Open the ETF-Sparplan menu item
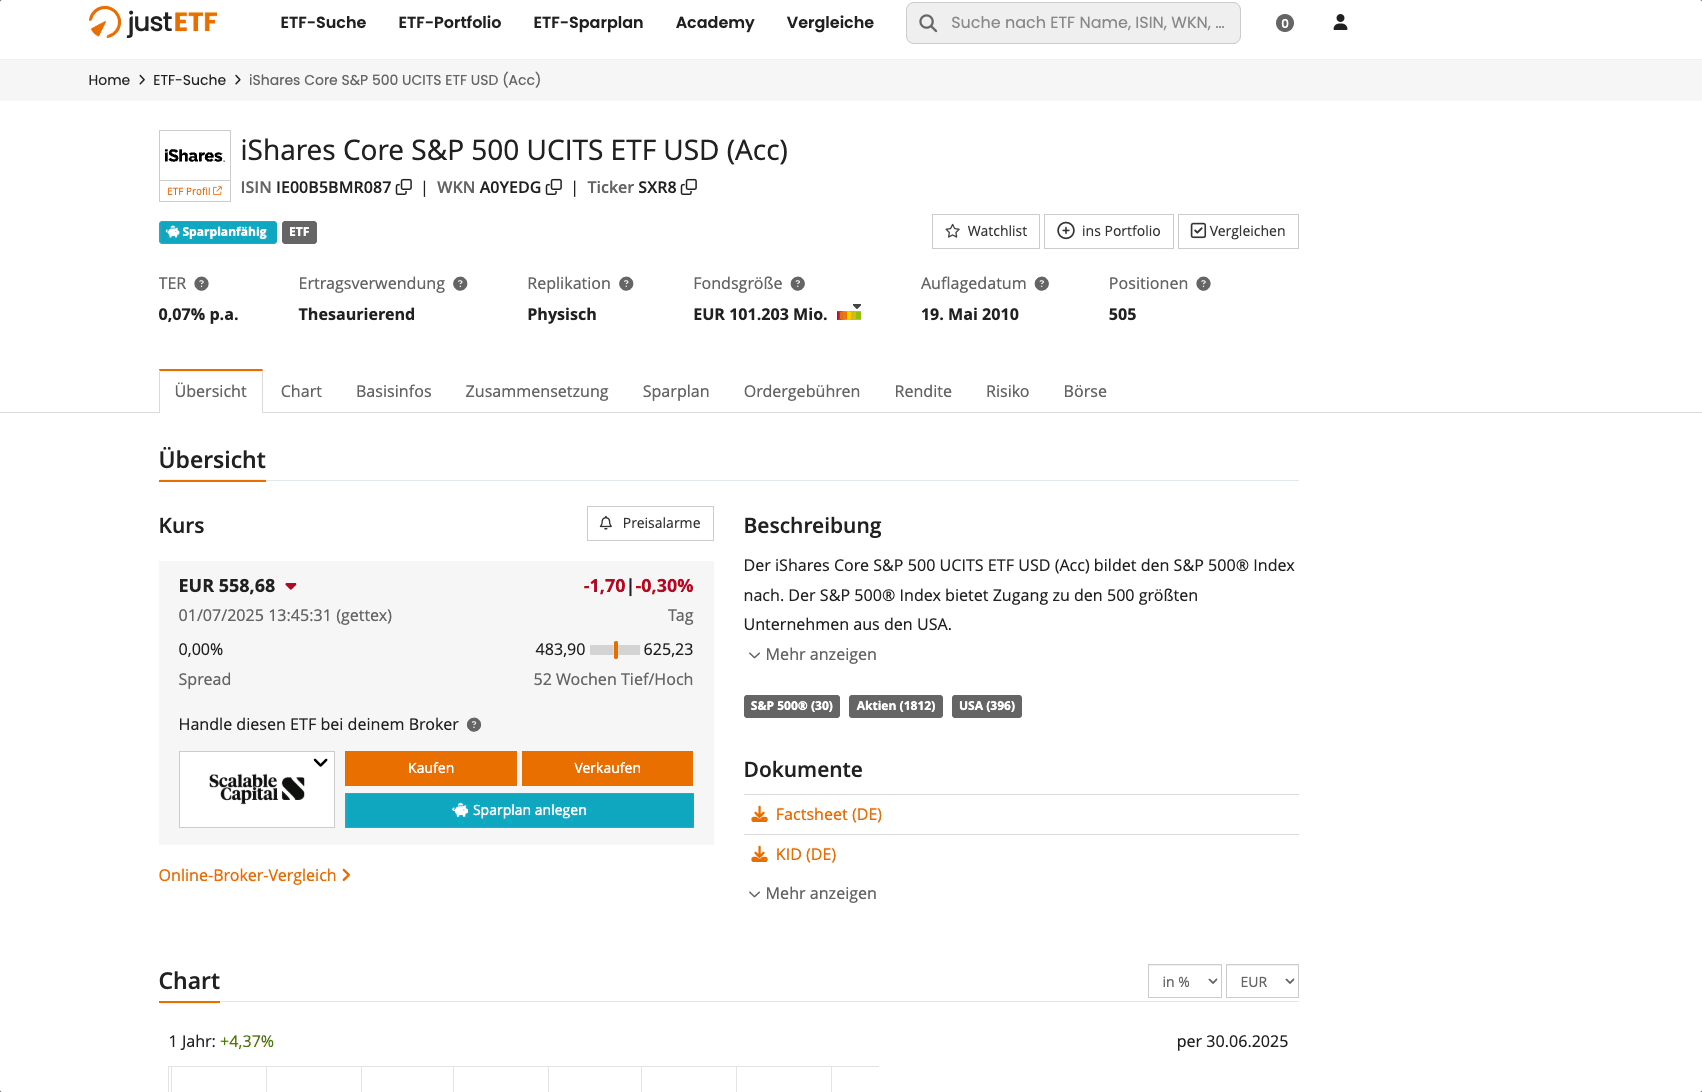 pyautogui.click(x=588, y=22)
